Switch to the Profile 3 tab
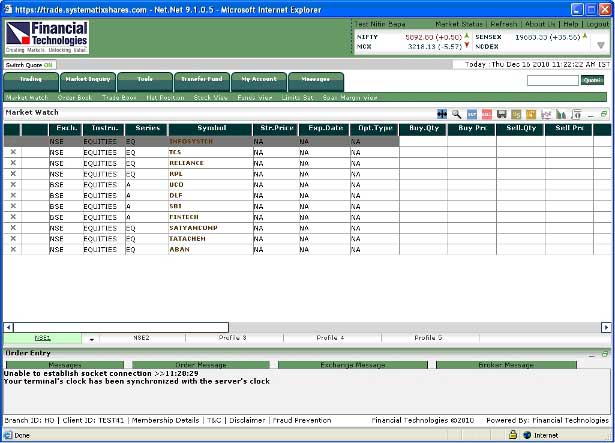 click(x=233, y=338)
